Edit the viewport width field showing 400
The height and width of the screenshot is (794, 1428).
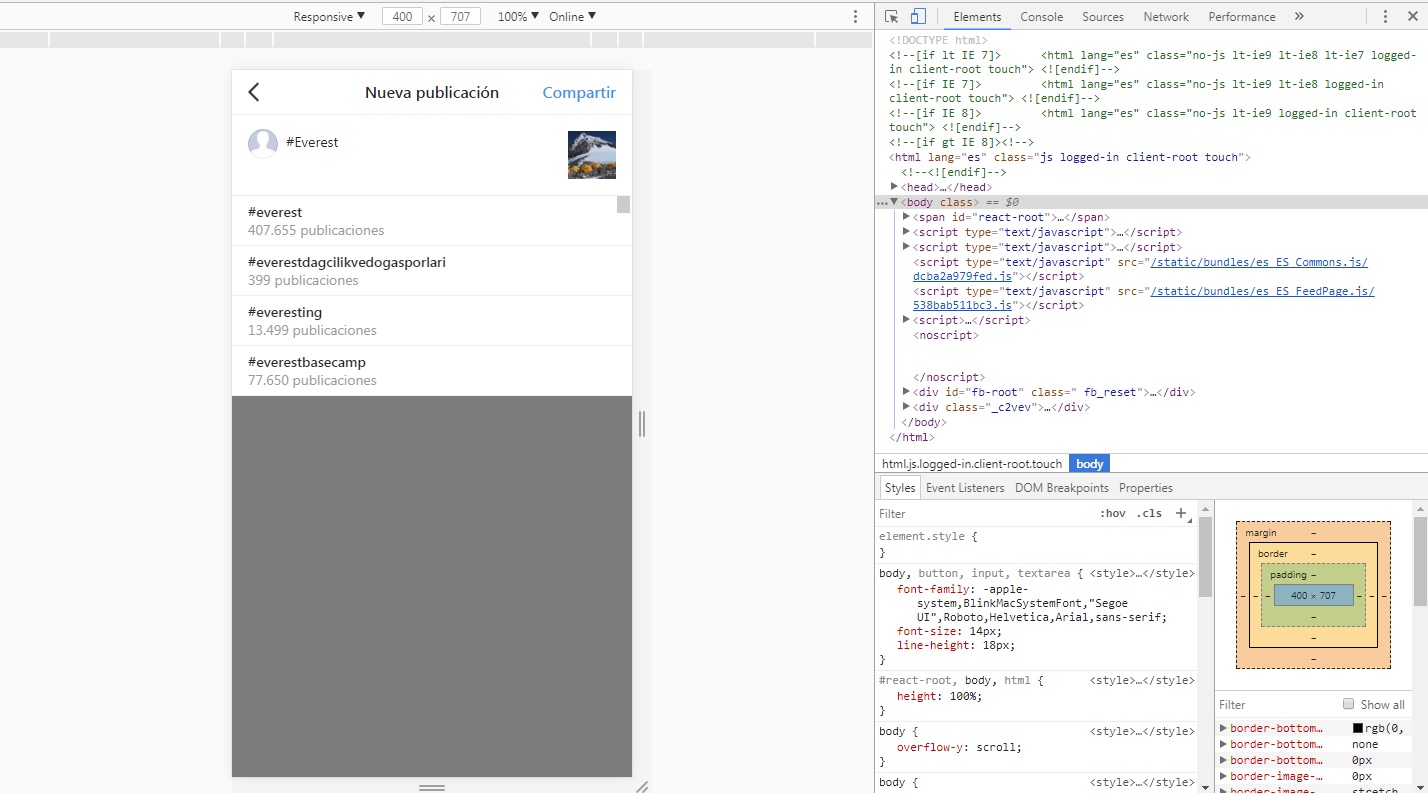[x=402, y=17]
